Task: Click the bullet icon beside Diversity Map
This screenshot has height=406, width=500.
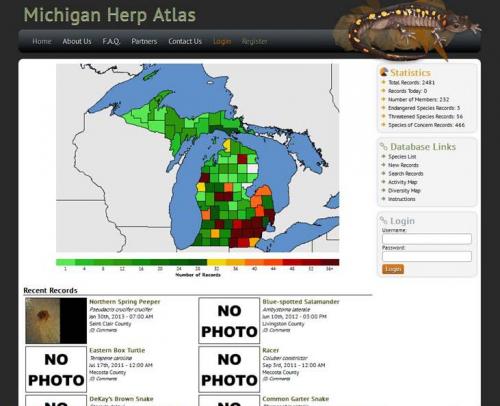Action: coord(383,190)
